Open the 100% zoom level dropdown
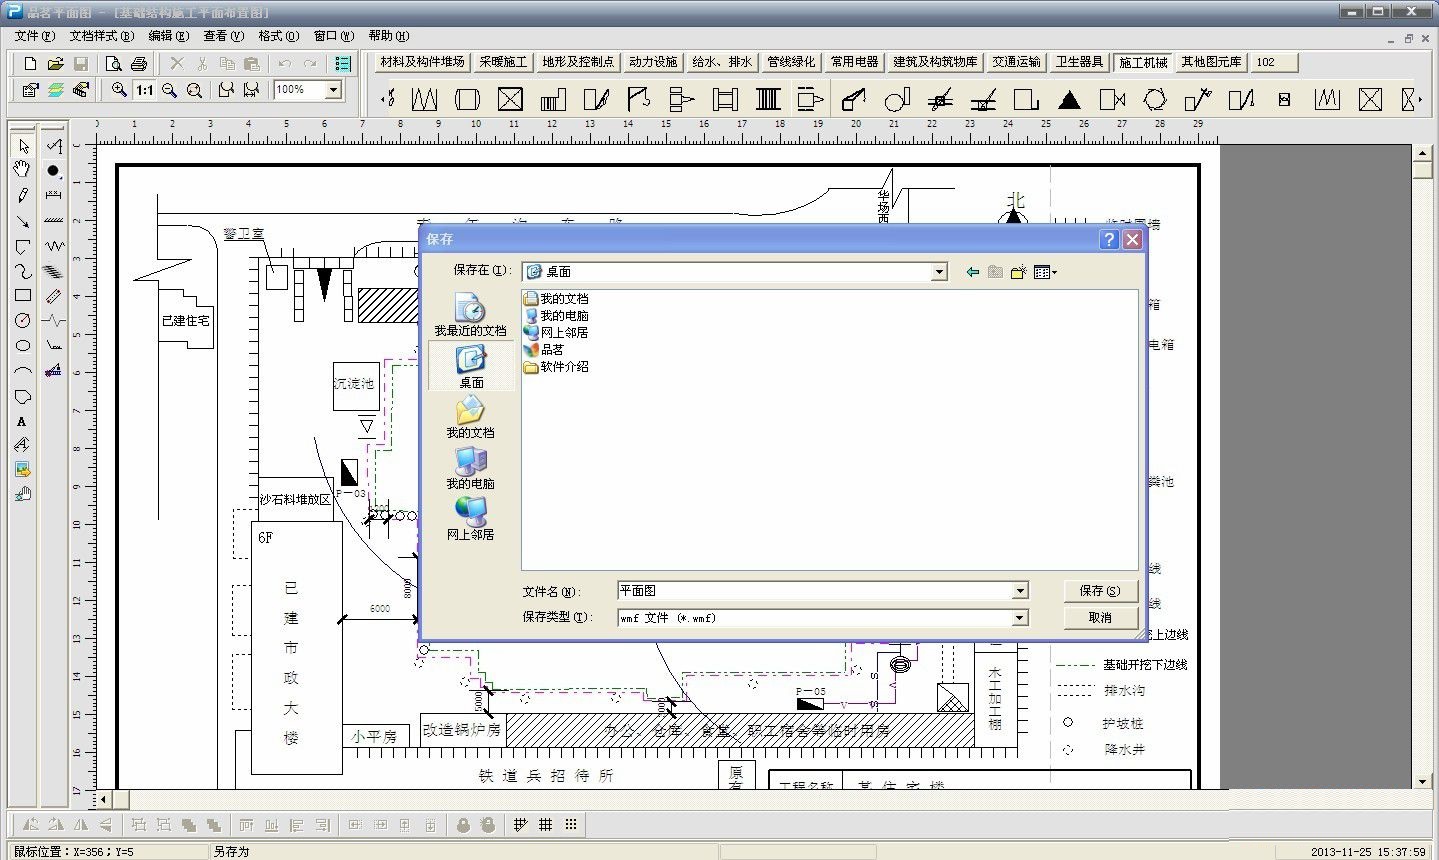The height and width of the screenshot is (860, 1439). [334, 90]
